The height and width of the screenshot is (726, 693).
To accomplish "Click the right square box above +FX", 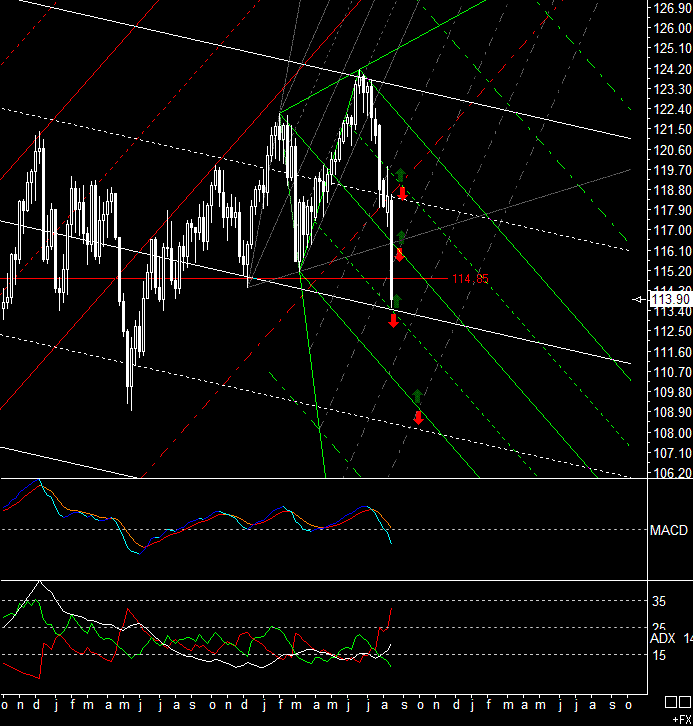I will click(685, 702).
